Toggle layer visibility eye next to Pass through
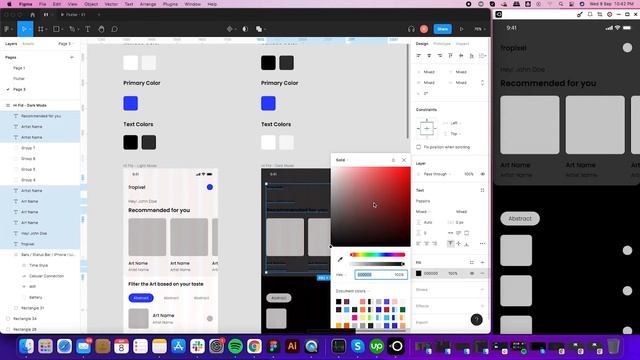640x360 pixels. (x=482, y=174)
